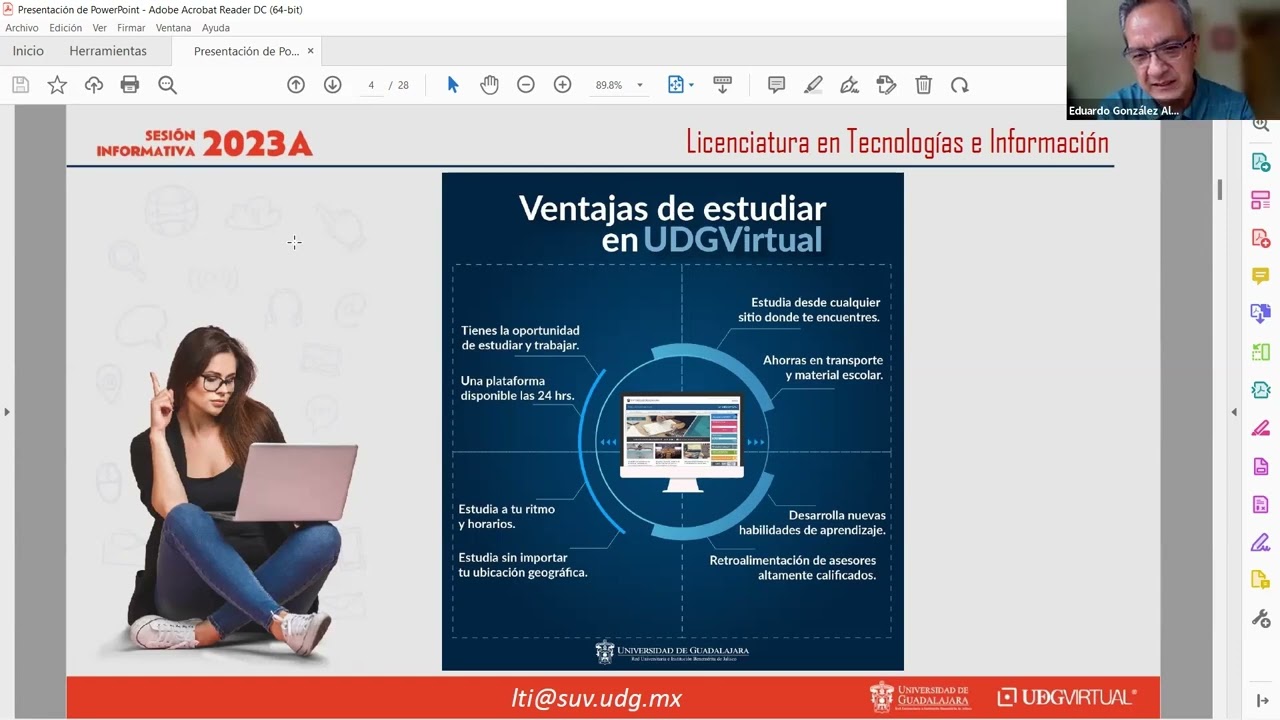Zoom out with the minus button
The width and height of the screenshot is (1280, 720).
(x=526, y=85)
